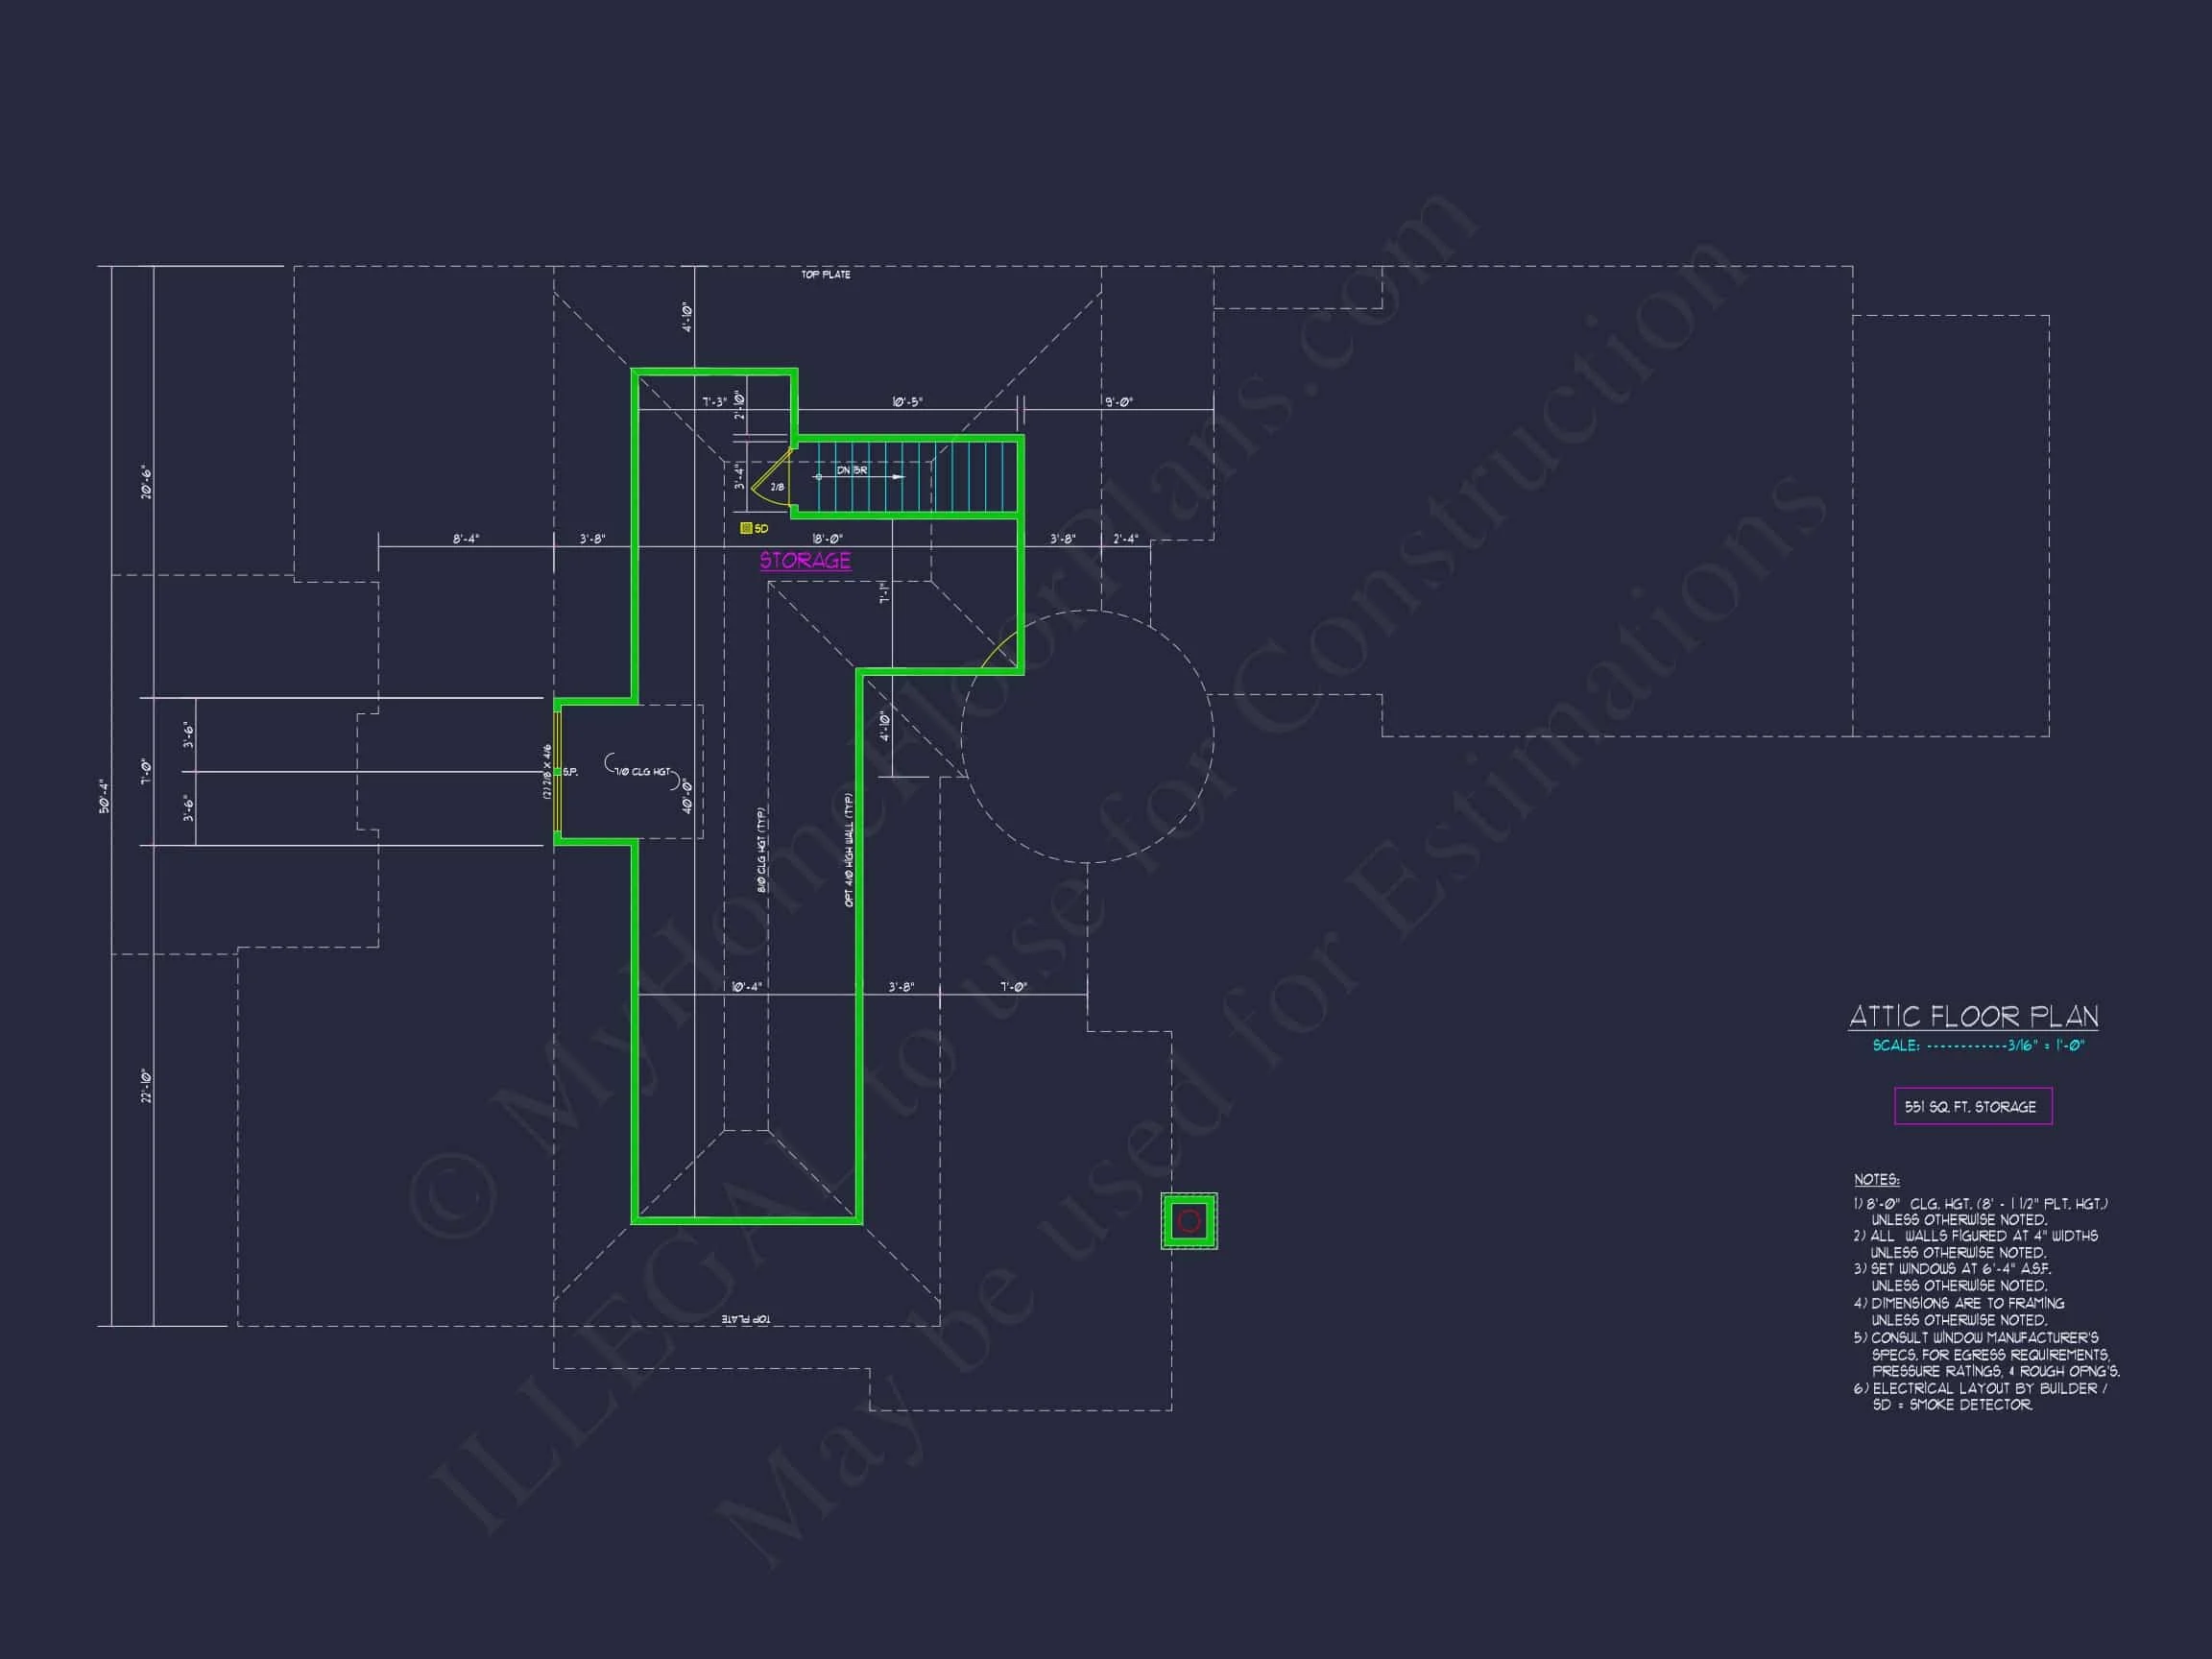Select the SD = SMOKE DETECTOR note line
Viewport: 2212px width, 1659px height.
(x=1951, y=1405)
